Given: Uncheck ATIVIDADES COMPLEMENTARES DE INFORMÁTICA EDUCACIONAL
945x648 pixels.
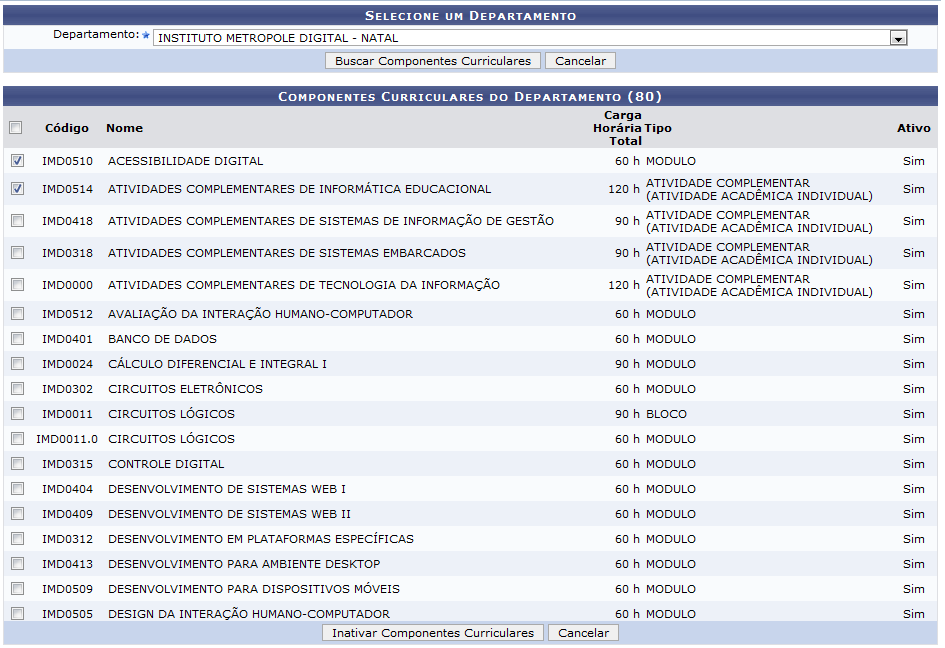Looking at the screenshot, I should click(x=15, y=188).
